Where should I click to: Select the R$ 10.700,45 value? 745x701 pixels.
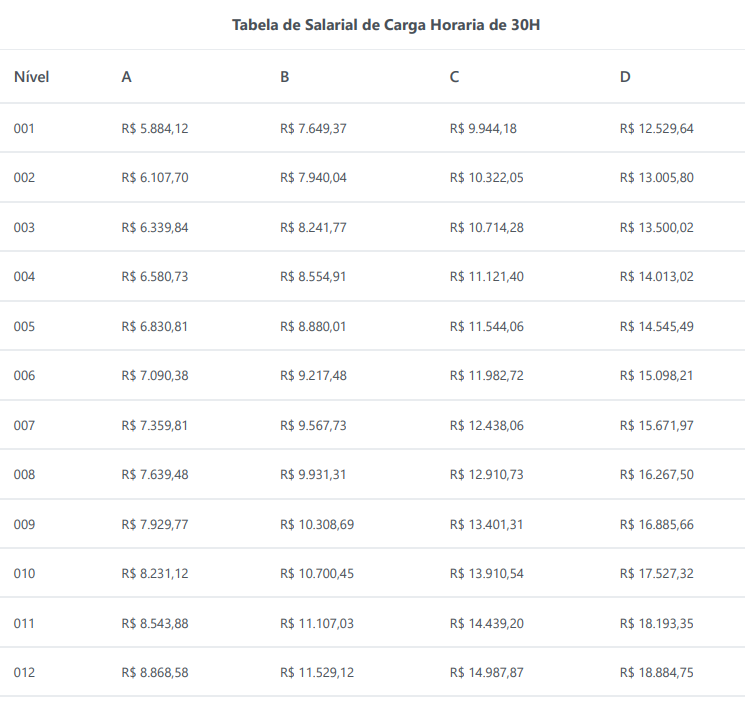317,574
